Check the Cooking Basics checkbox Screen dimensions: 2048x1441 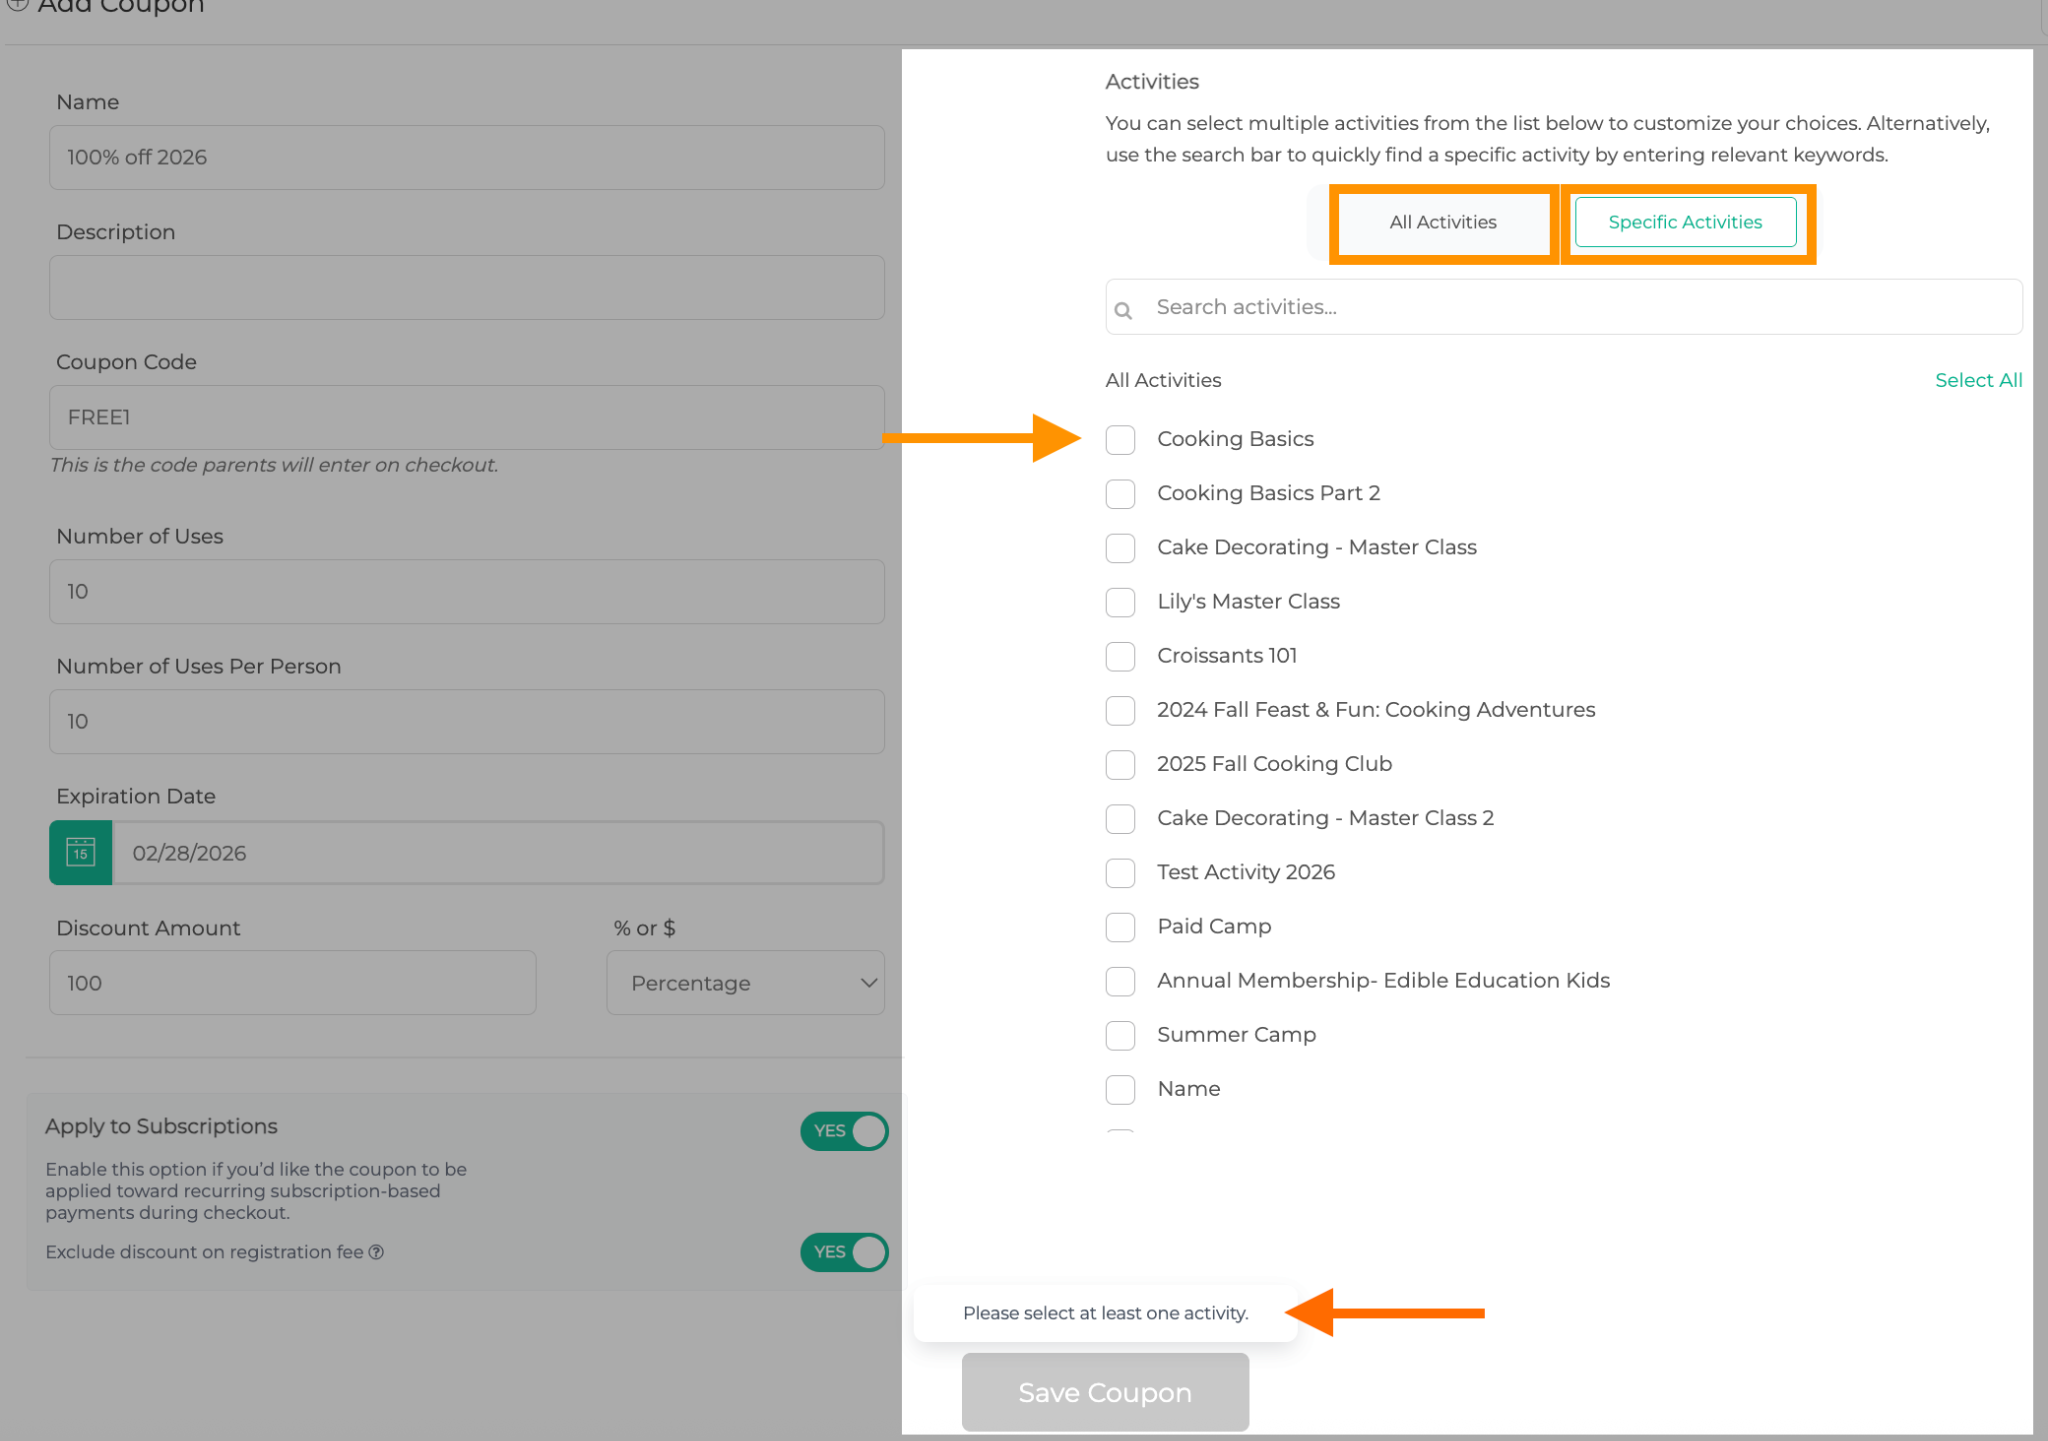tap(1120, 439)
